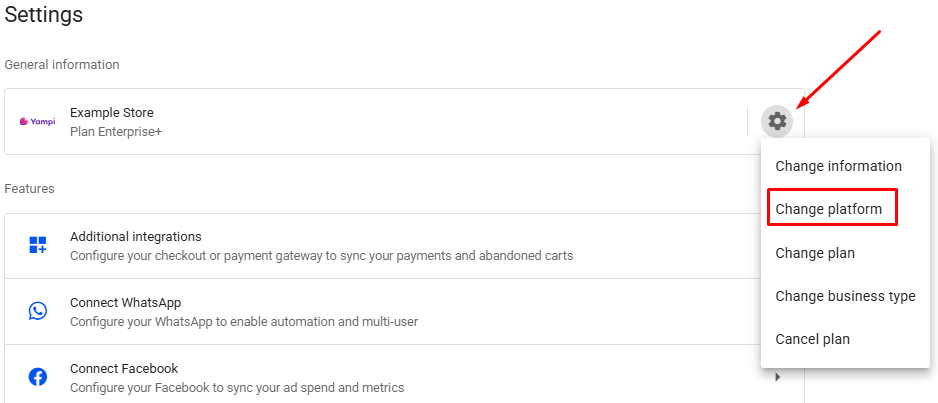Click the Example Store name

tap(111, 113)
